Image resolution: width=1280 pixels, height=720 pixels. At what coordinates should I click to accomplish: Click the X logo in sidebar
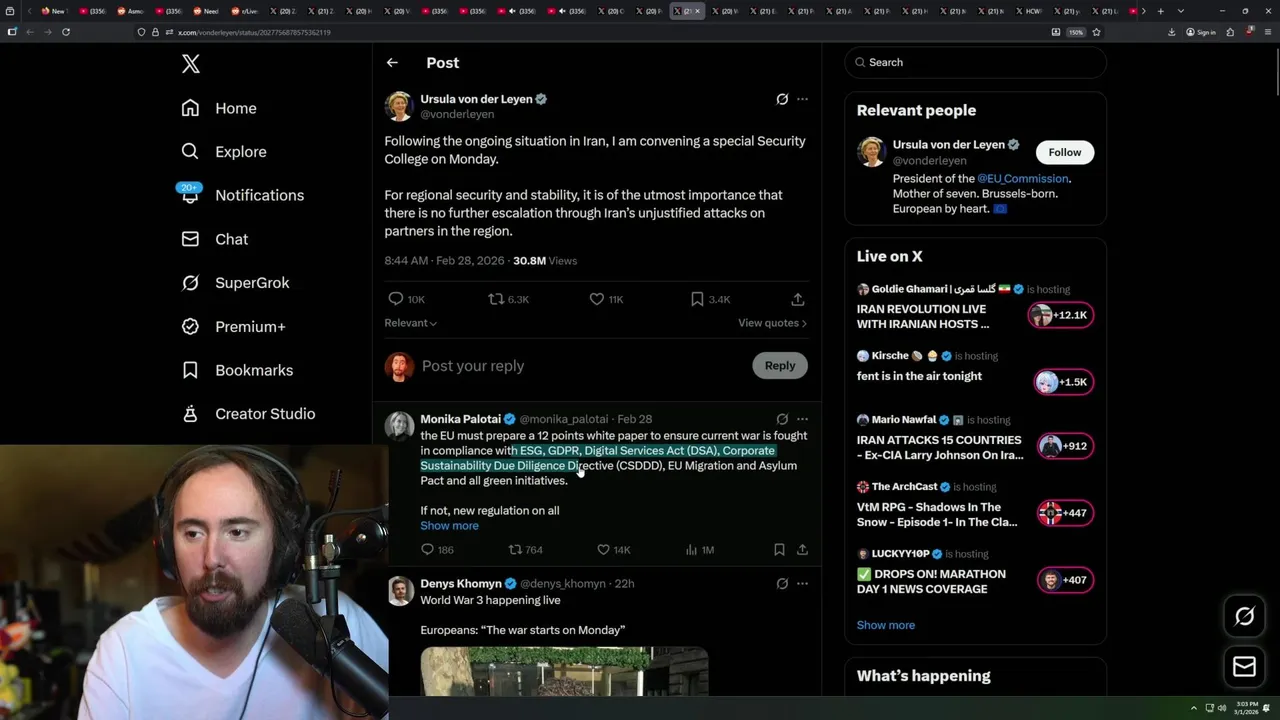tap(191, 64)
